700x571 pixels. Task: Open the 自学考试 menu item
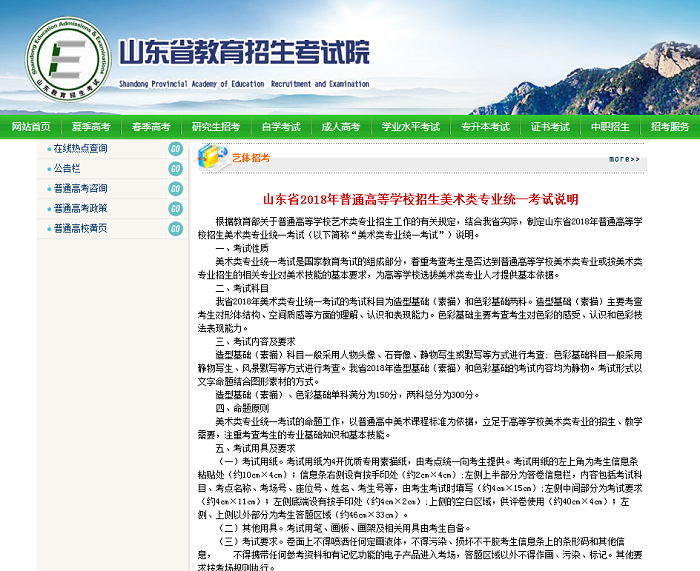(x=281, y=127)
